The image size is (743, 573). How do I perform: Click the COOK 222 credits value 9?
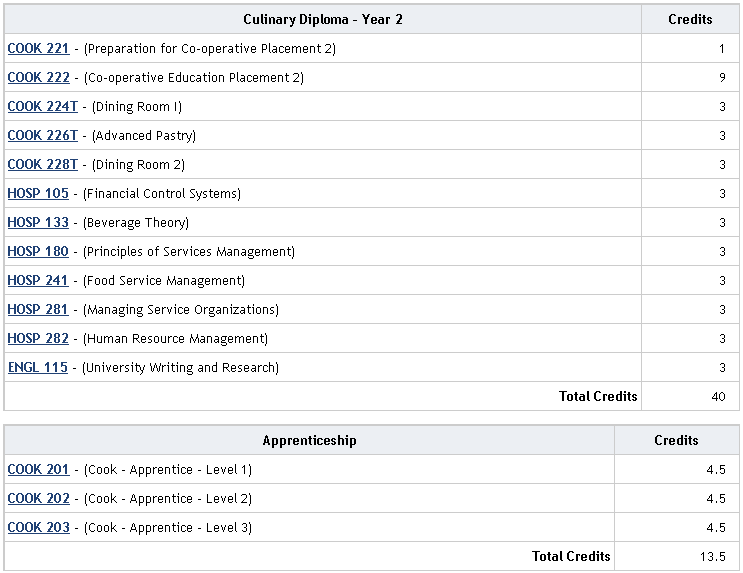tap(721, 77)
